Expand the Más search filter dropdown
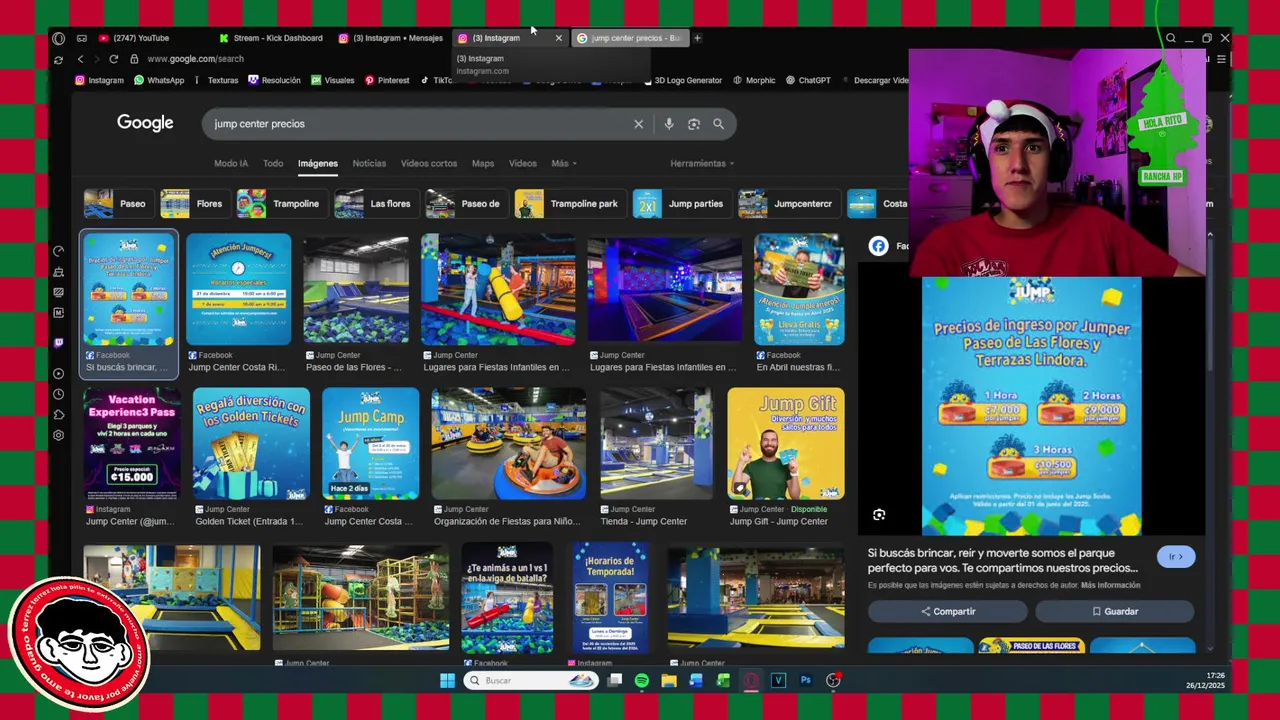Image resolution: width=1280 pixels, height=720 pixels. [563, 163]
